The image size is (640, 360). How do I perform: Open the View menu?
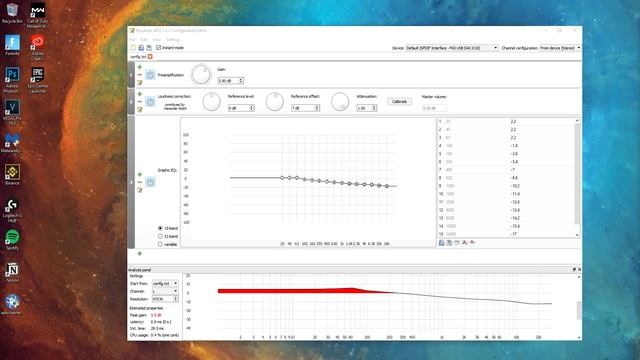coord(157,40)
